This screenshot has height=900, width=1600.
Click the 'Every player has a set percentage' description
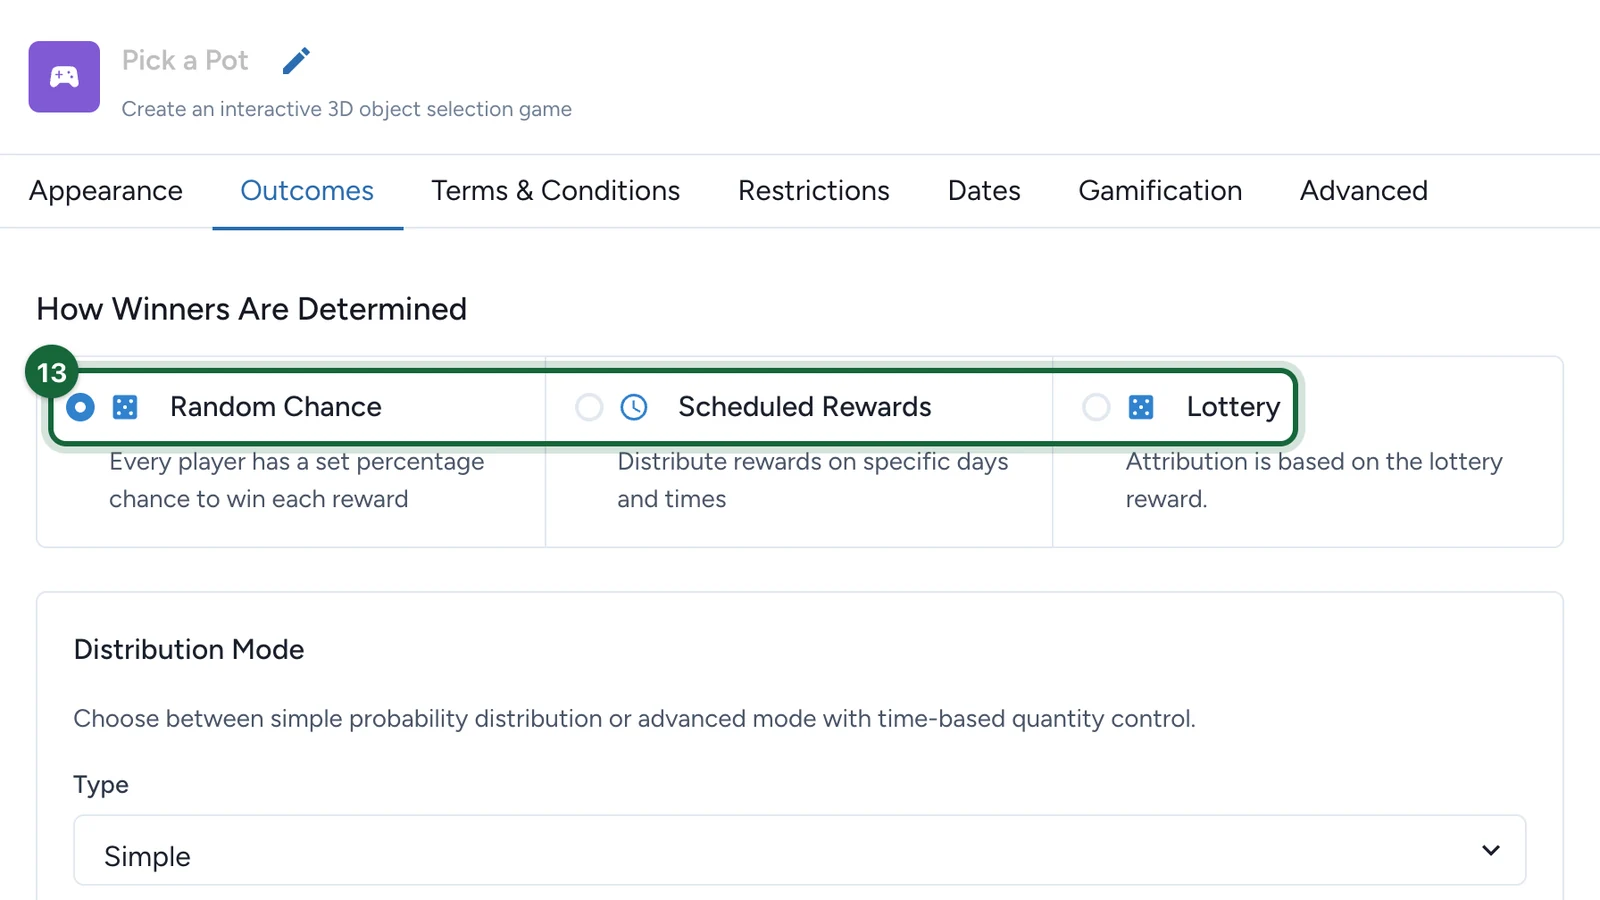[x=297, y=480]
